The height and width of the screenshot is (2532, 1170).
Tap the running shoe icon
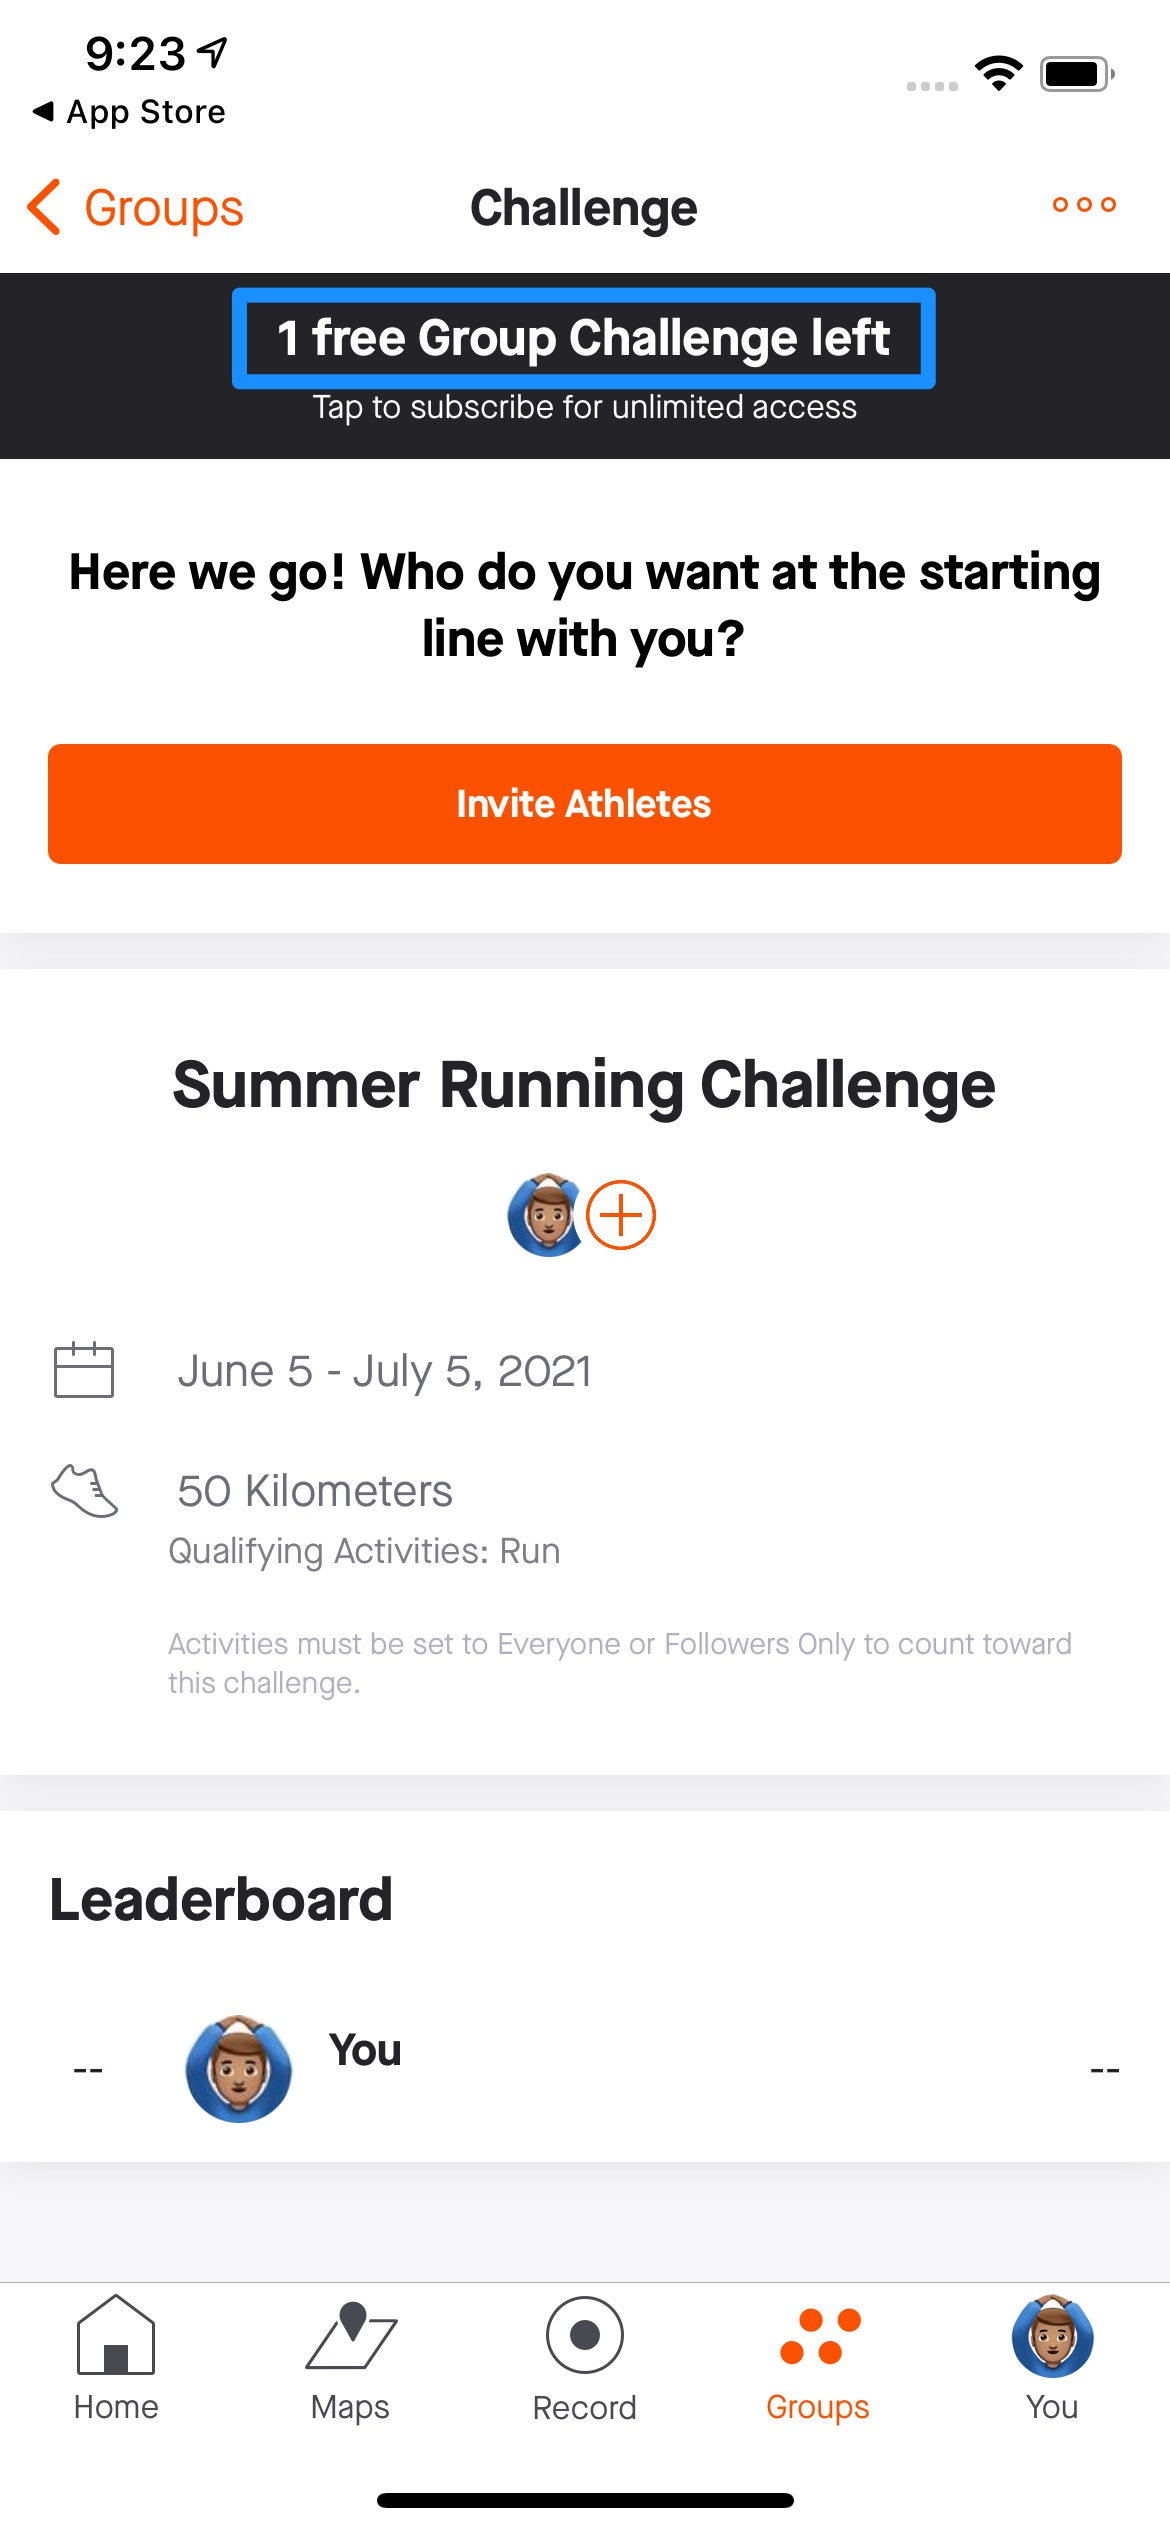[x=85, y=1491]
